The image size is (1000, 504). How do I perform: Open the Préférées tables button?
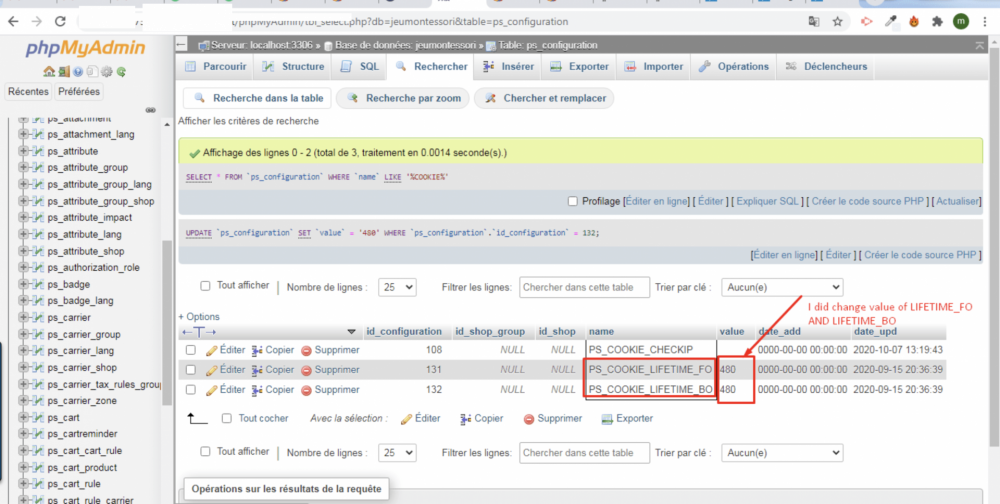[x=79, y=92]
